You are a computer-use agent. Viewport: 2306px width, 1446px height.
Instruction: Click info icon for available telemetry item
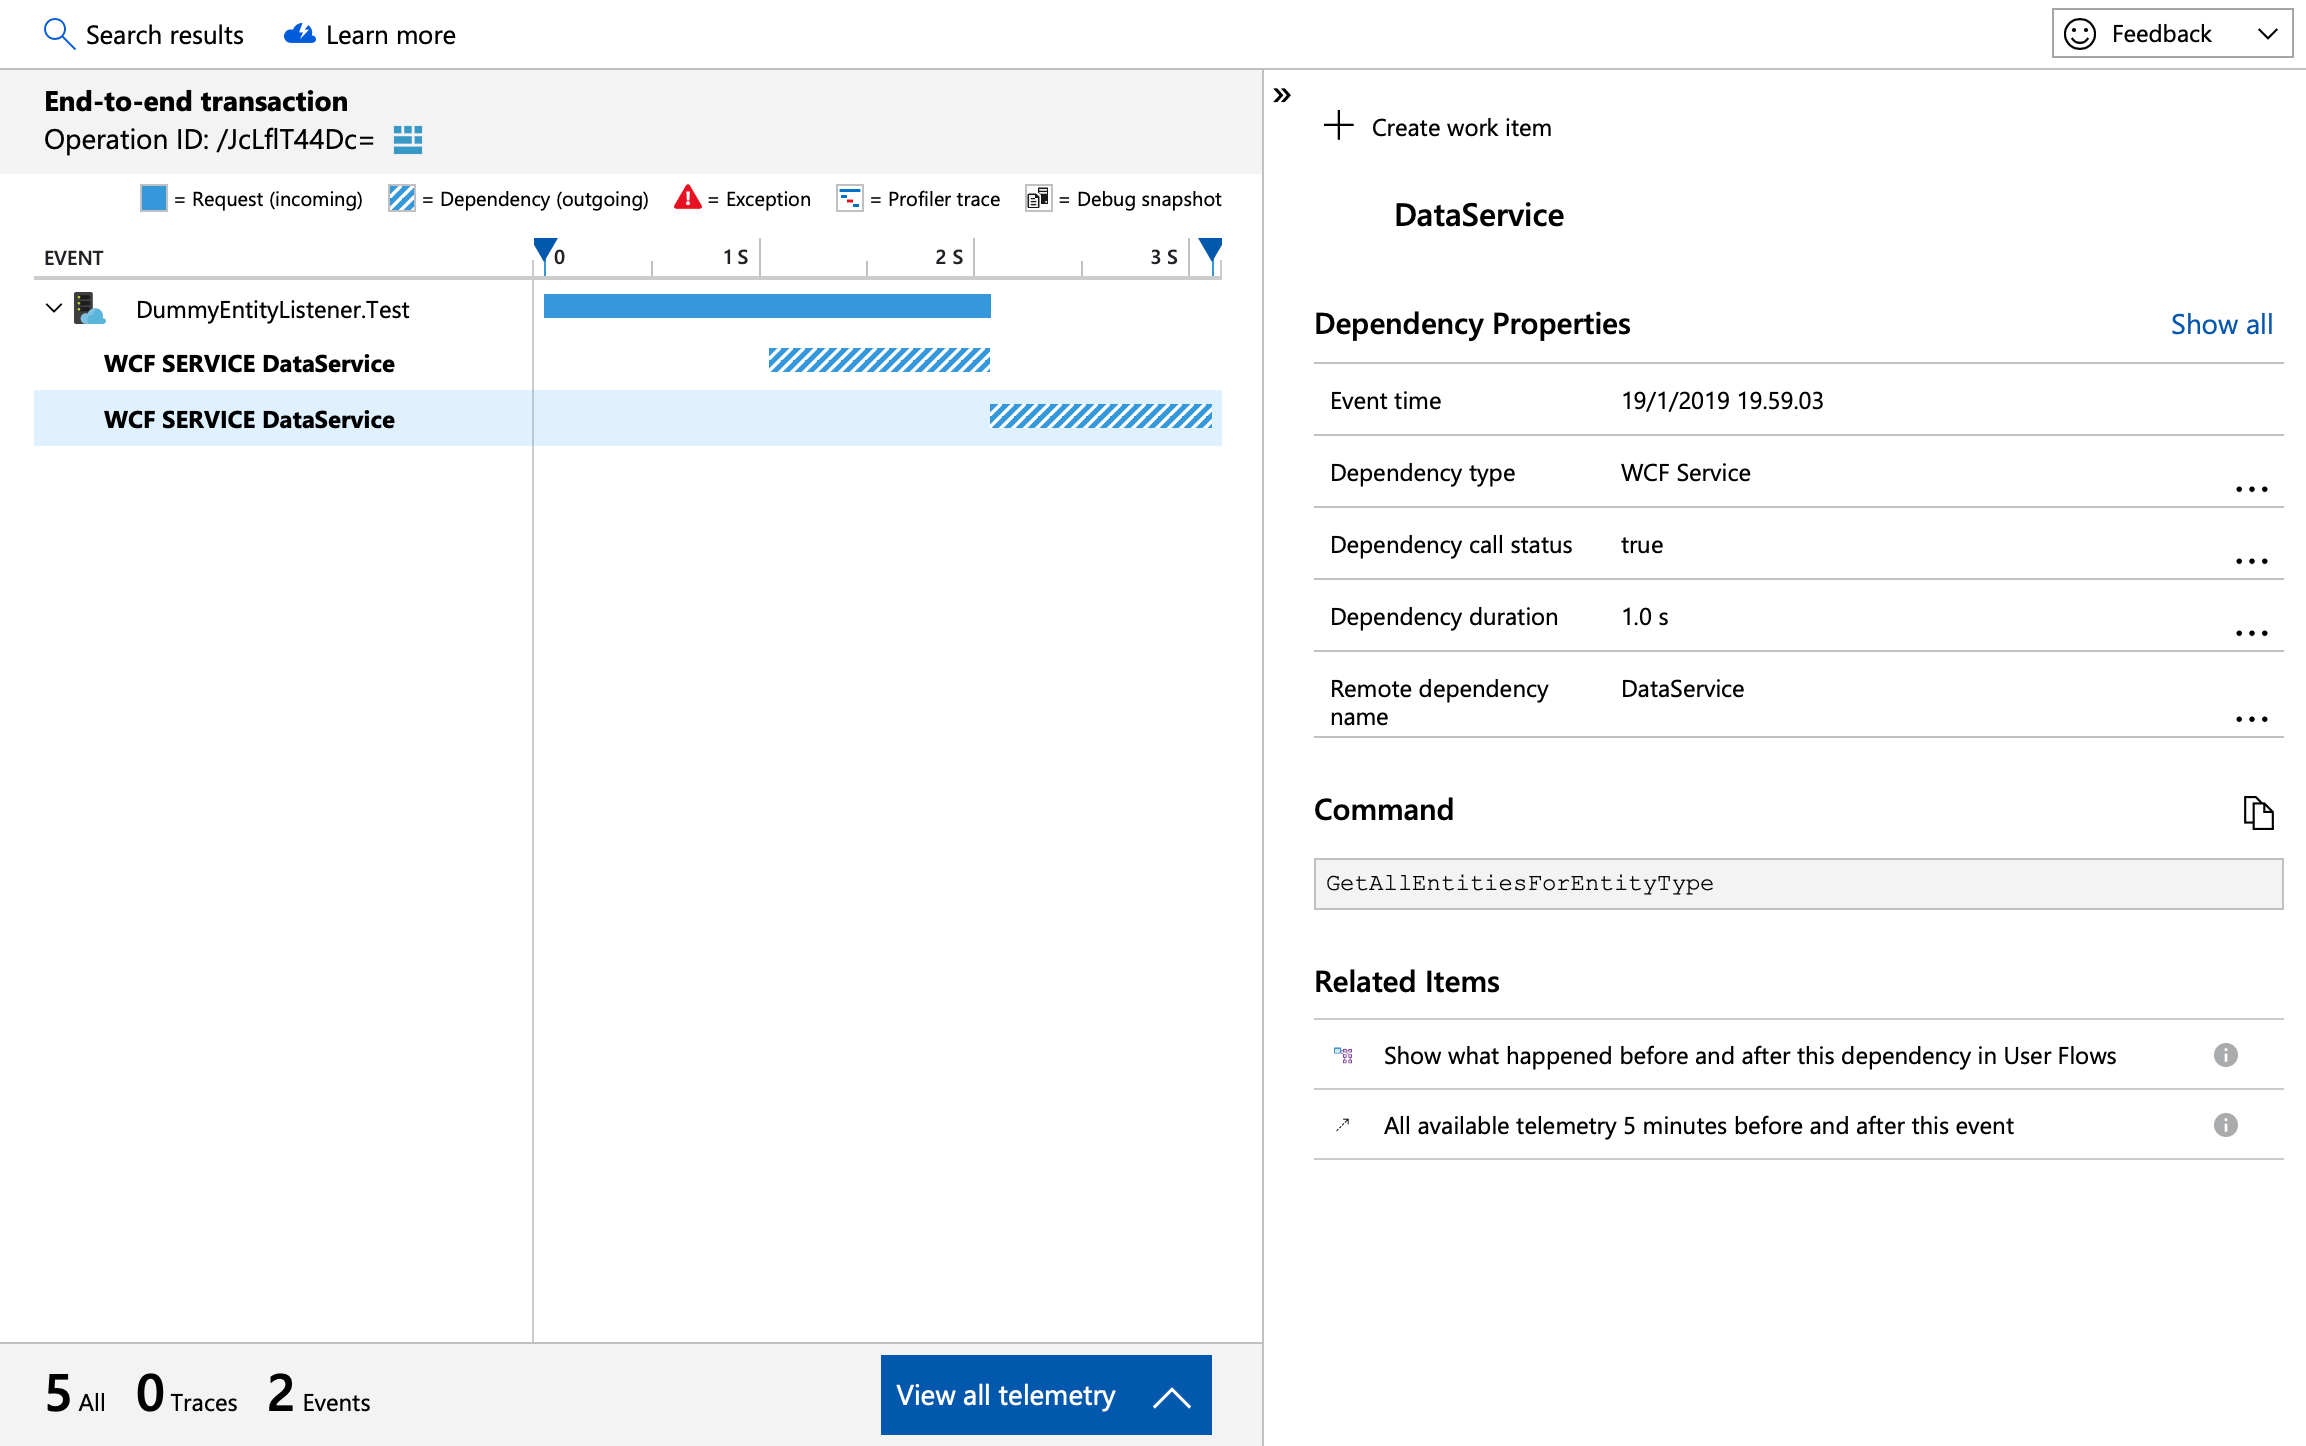(2225, 1125)
